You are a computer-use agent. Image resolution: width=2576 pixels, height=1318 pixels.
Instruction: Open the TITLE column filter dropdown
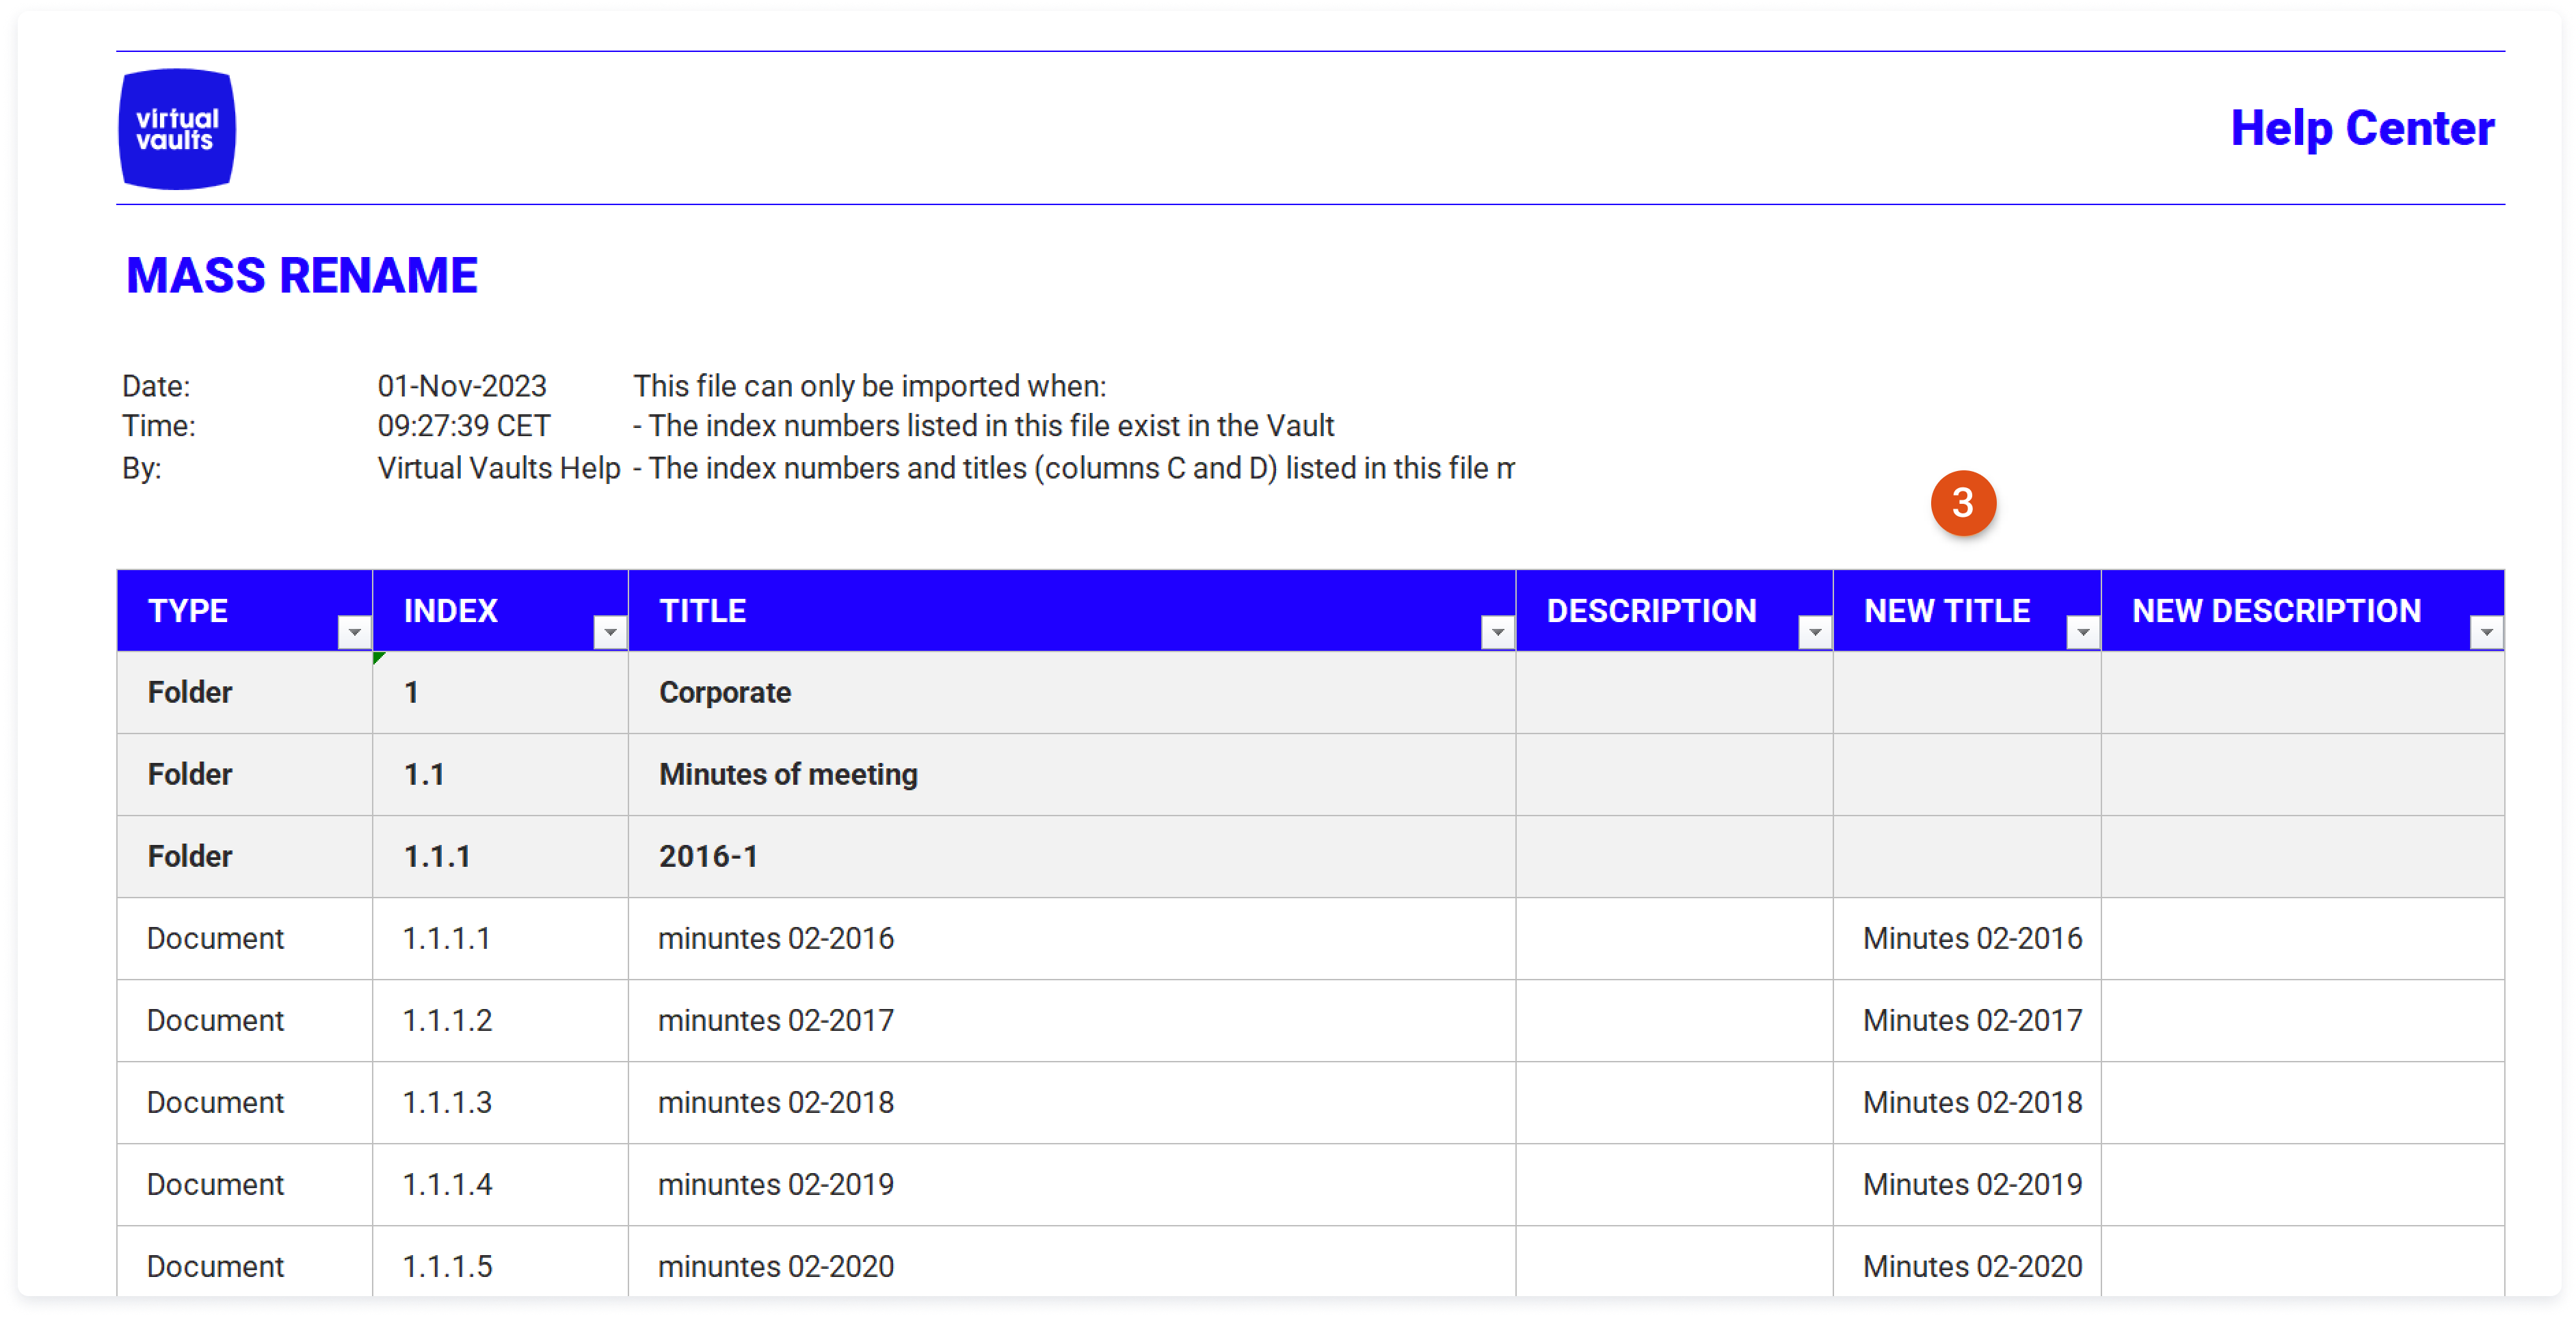click(1497, 632)
